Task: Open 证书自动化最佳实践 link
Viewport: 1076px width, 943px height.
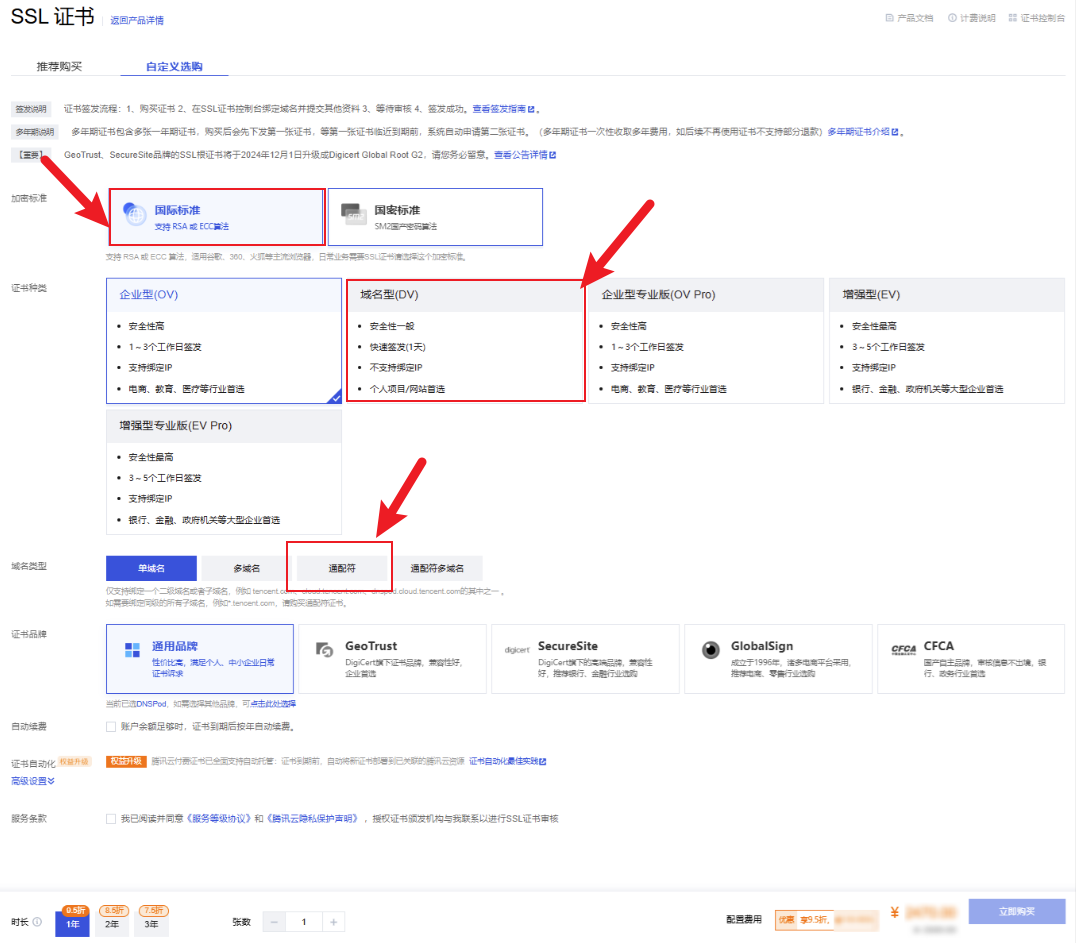Action: (x=507, y=762)
